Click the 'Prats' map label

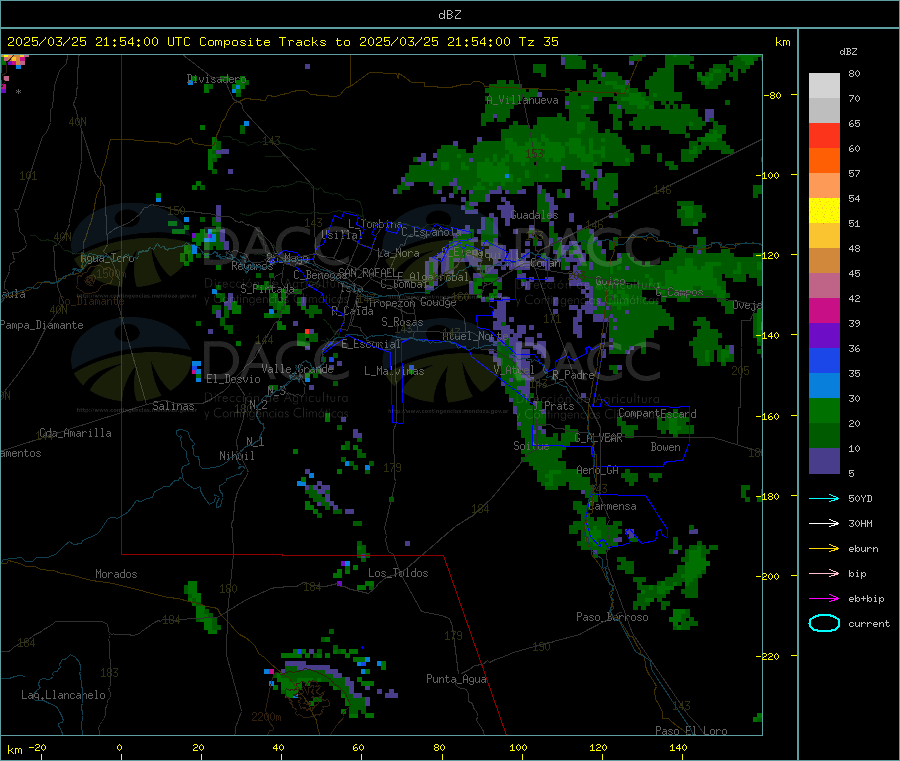[x=558, y=406]
